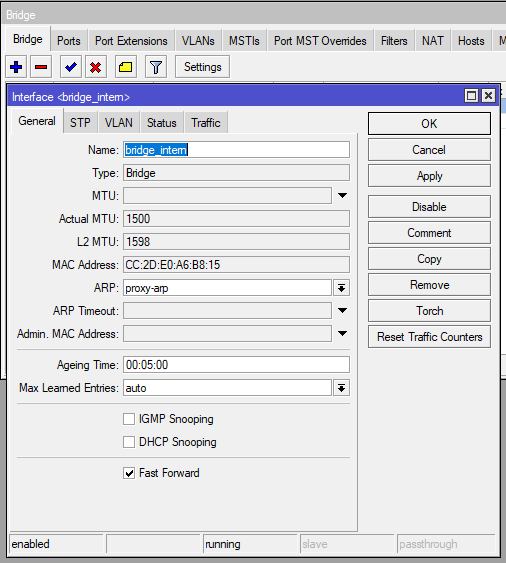Expand the ARP Timeout field arrow
506x563 pixels.
342,311
